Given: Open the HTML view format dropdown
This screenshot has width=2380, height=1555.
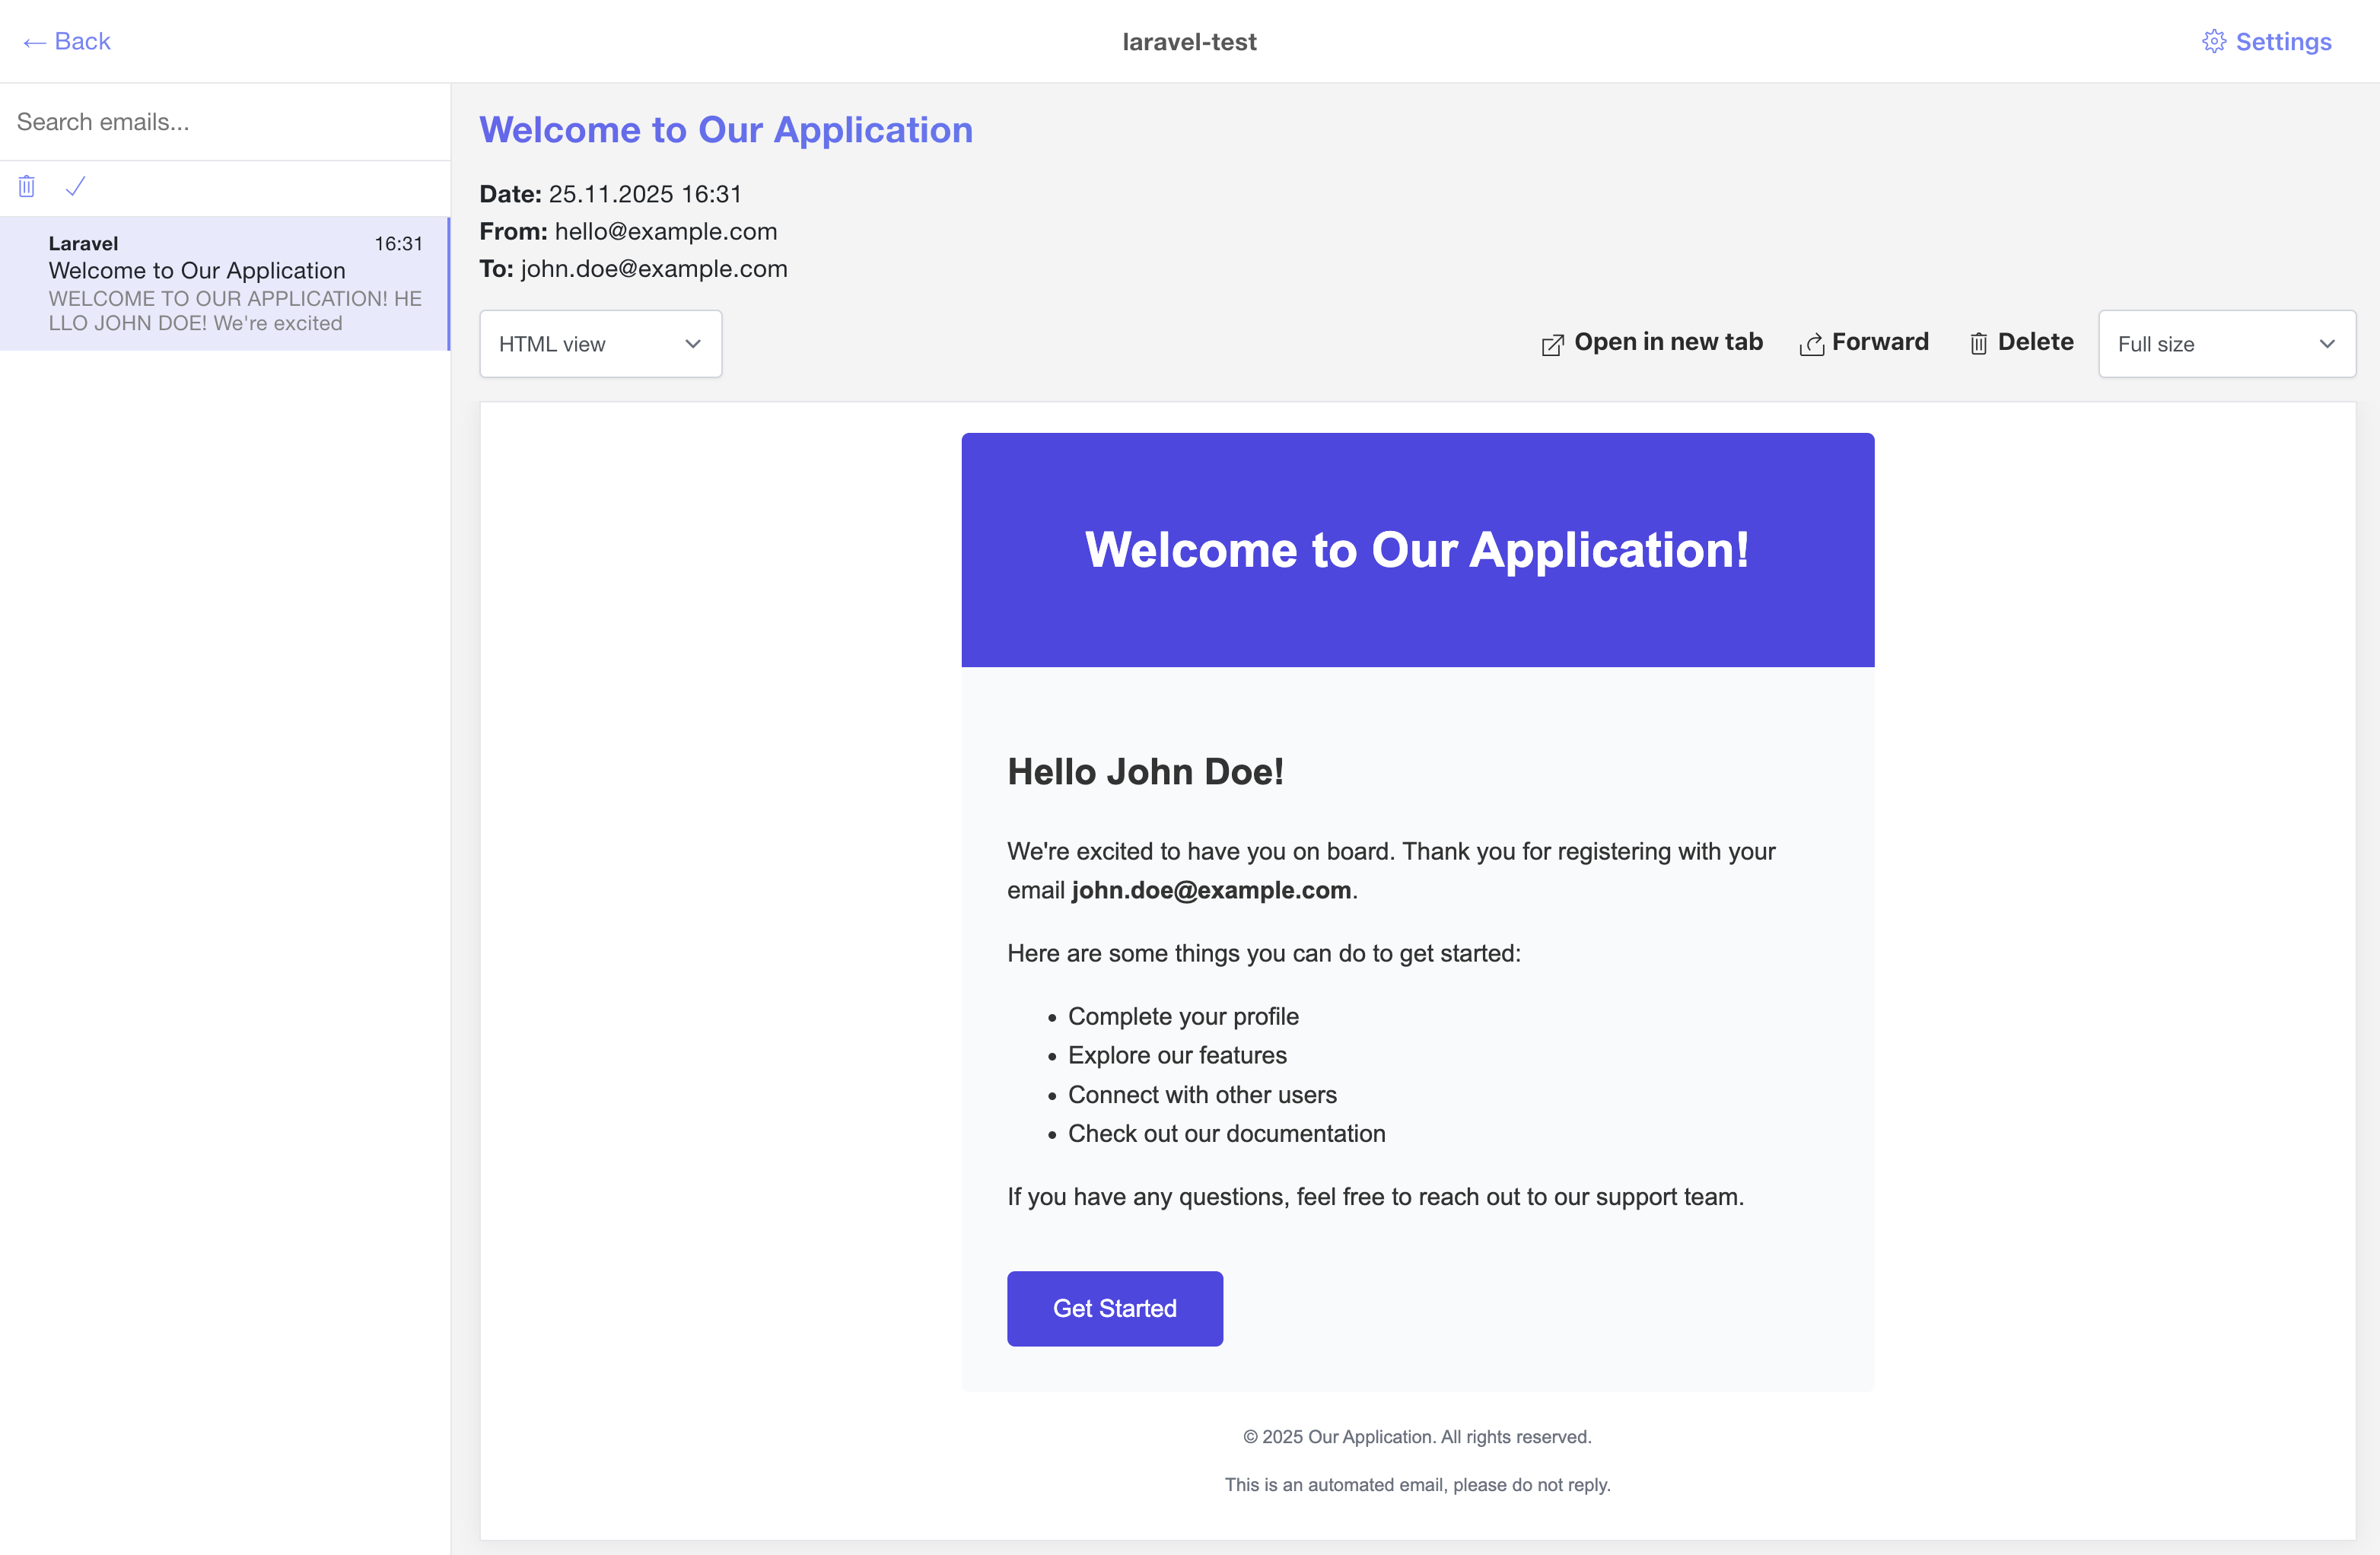Looking at the screenshot, I should tap(600, 343).
